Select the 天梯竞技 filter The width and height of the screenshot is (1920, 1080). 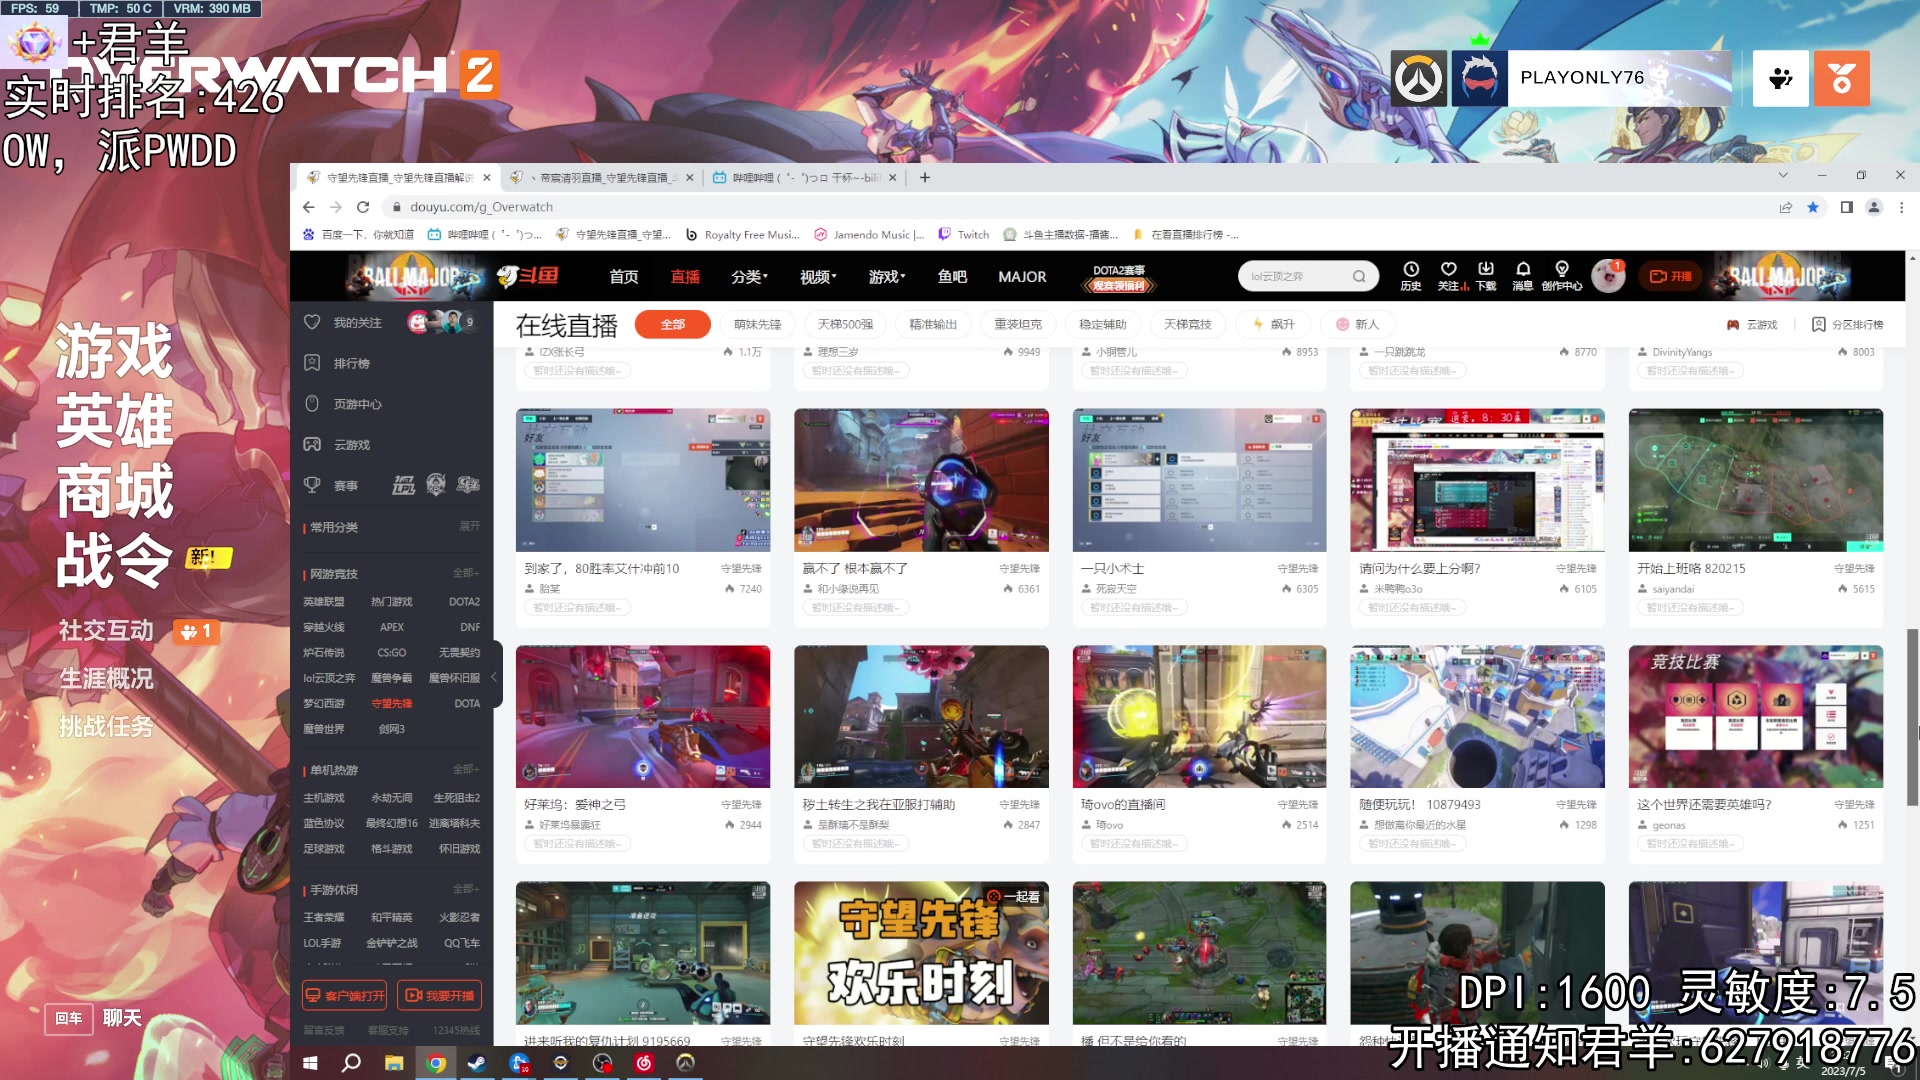click(1188, 324)
